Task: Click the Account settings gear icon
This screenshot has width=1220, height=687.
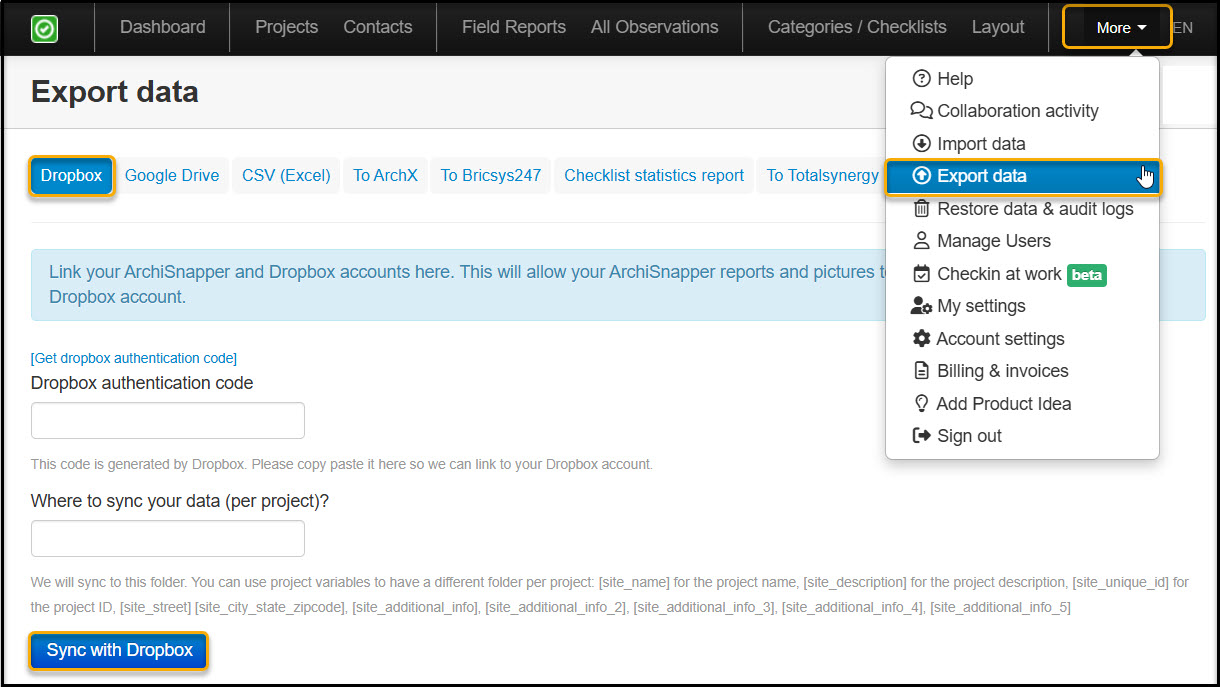Action: click(922, 339)
